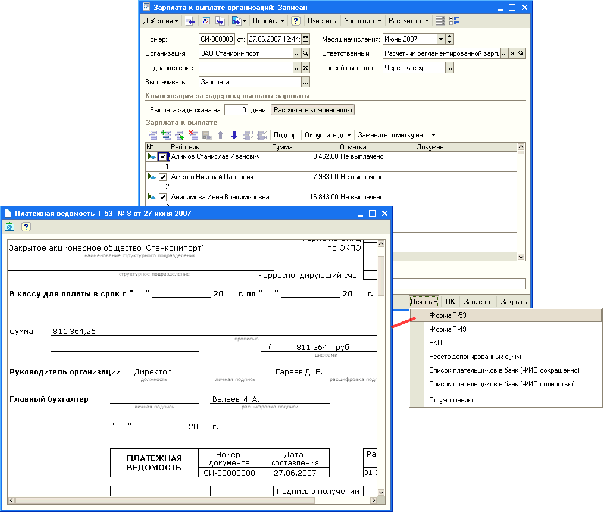The image size is (604, 513).
Task: Choose the bank transfer list with shortened ФИО
Action: 505,370
